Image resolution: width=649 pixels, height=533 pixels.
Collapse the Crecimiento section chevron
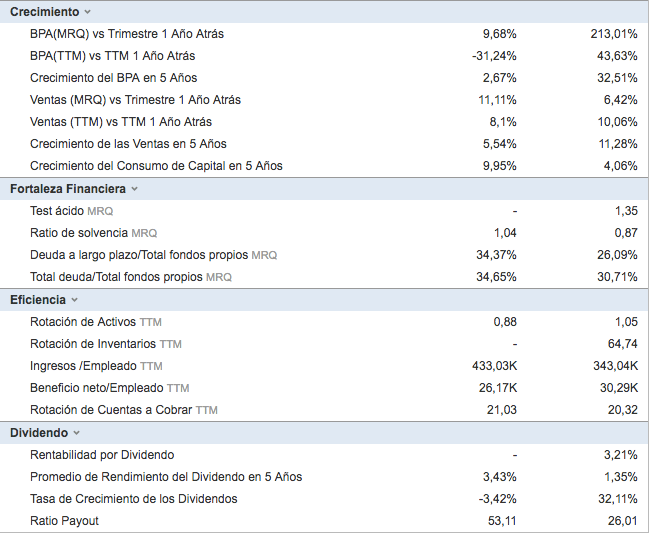coord(87,12)
